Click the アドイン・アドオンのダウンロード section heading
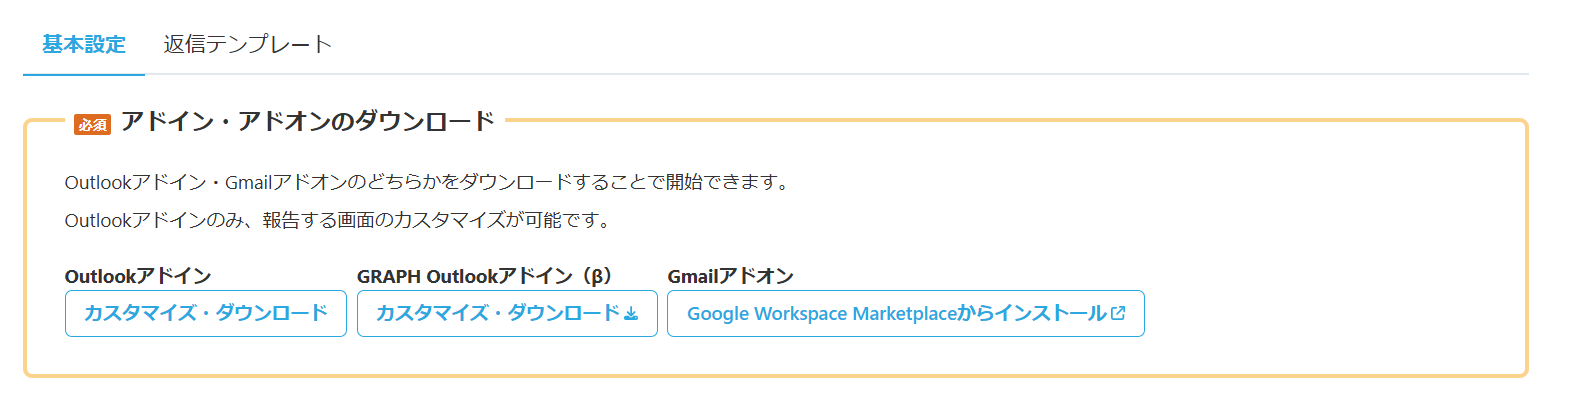The height and width of the screenshot is (410, 1571). pos(308,121)
